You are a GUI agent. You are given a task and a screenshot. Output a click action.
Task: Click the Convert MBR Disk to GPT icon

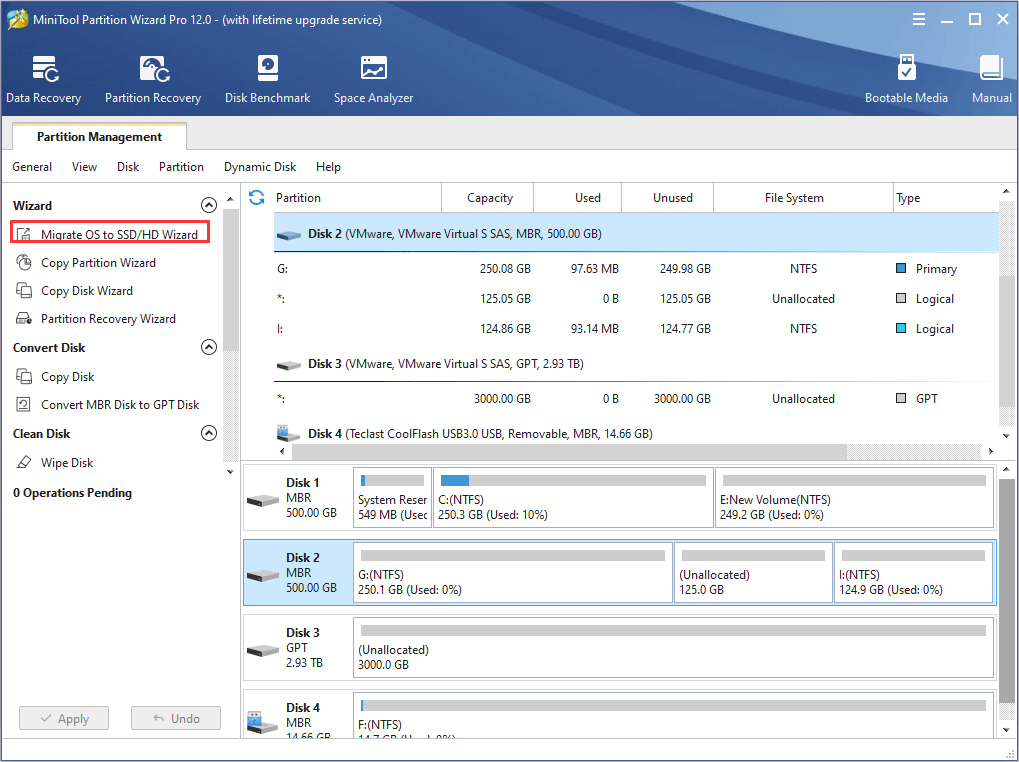[24, 405]
